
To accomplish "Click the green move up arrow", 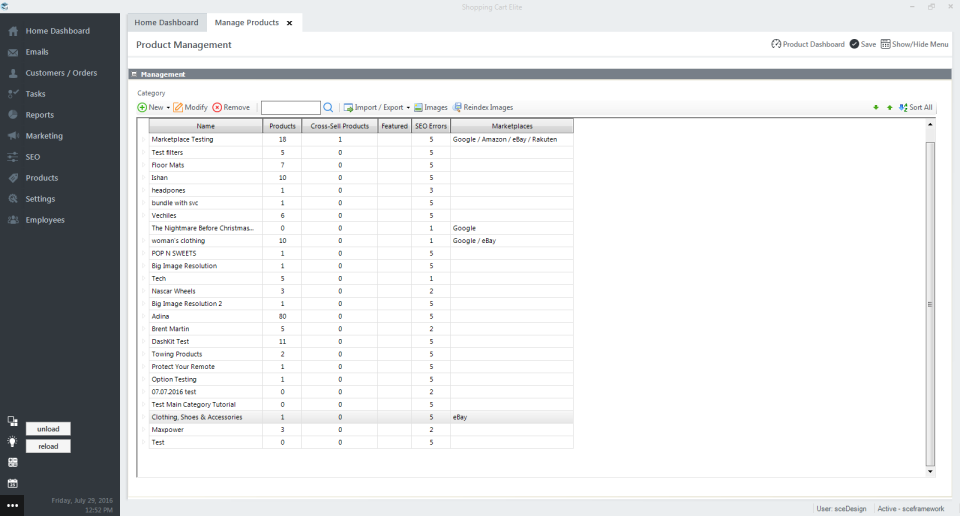I will pyautogui.click(x=890, y=108).
